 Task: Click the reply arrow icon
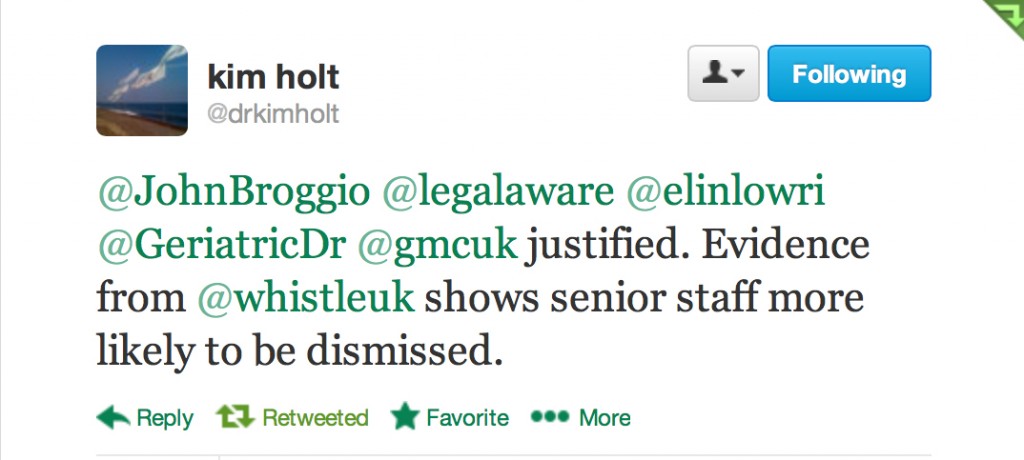pos(111,416)
